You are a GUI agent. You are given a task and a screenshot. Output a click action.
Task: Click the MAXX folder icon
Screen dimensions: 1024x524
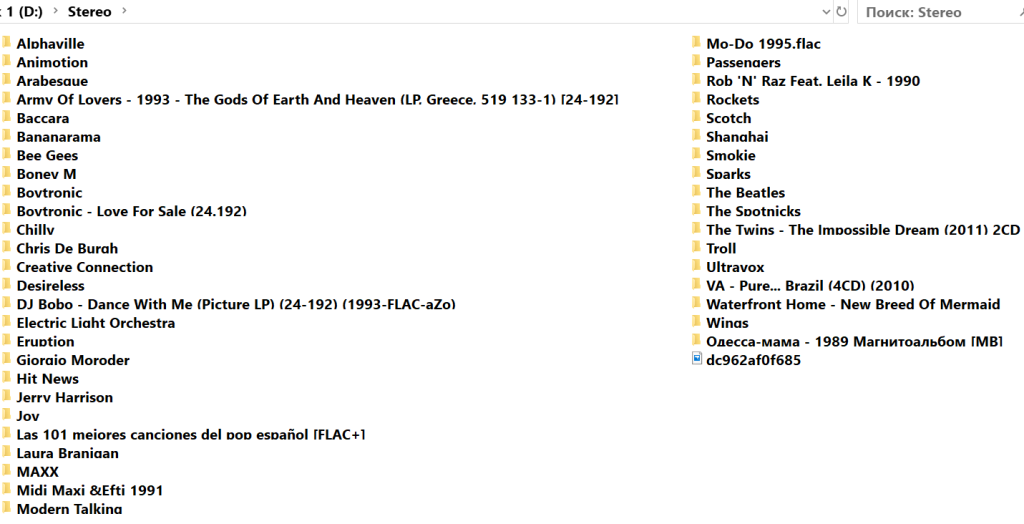point(6,471)
